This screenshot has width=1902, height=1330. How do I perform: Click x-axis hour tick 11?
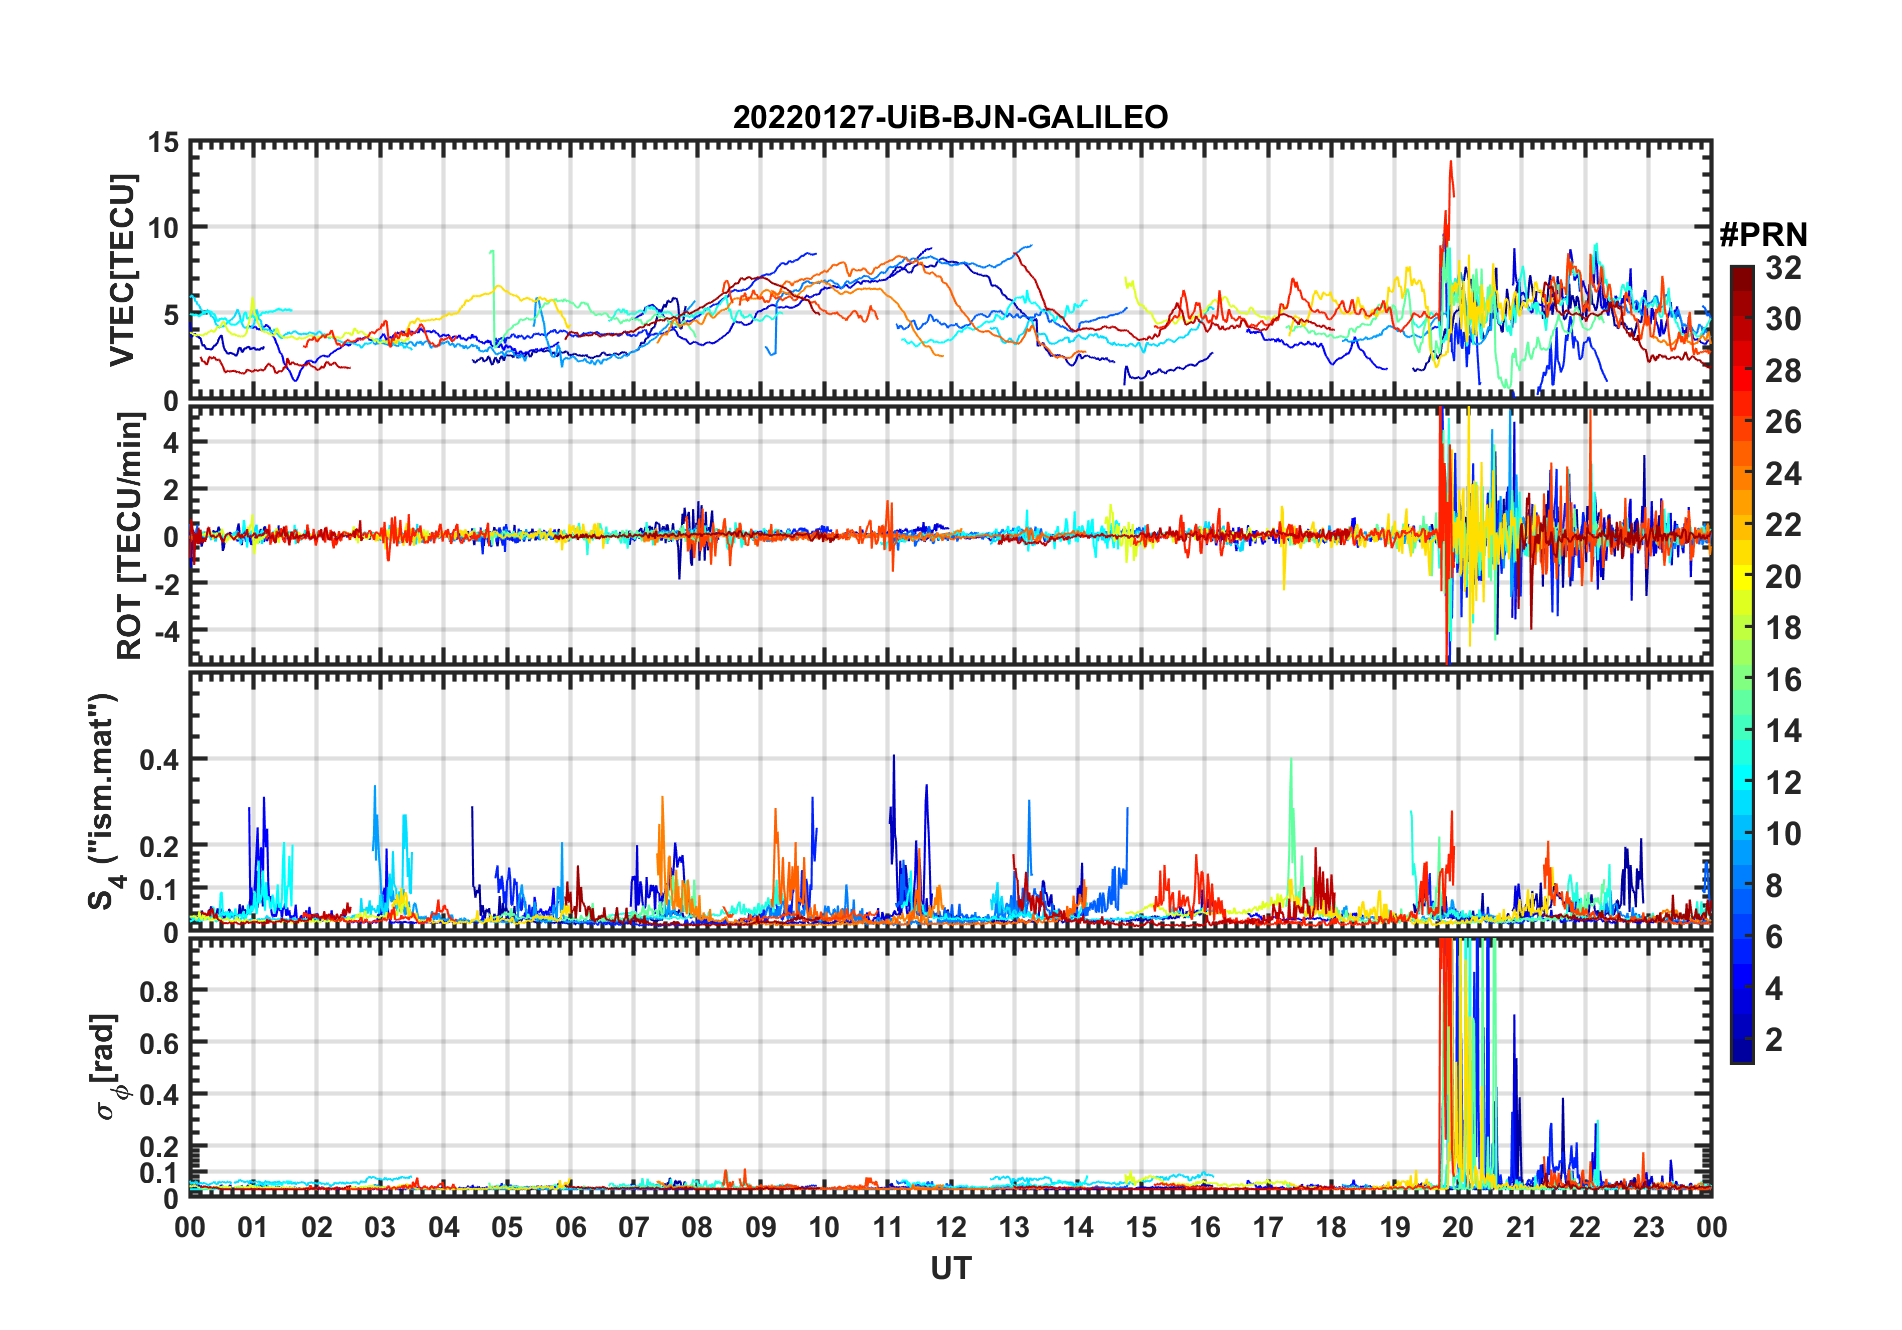pos(888,1228)
